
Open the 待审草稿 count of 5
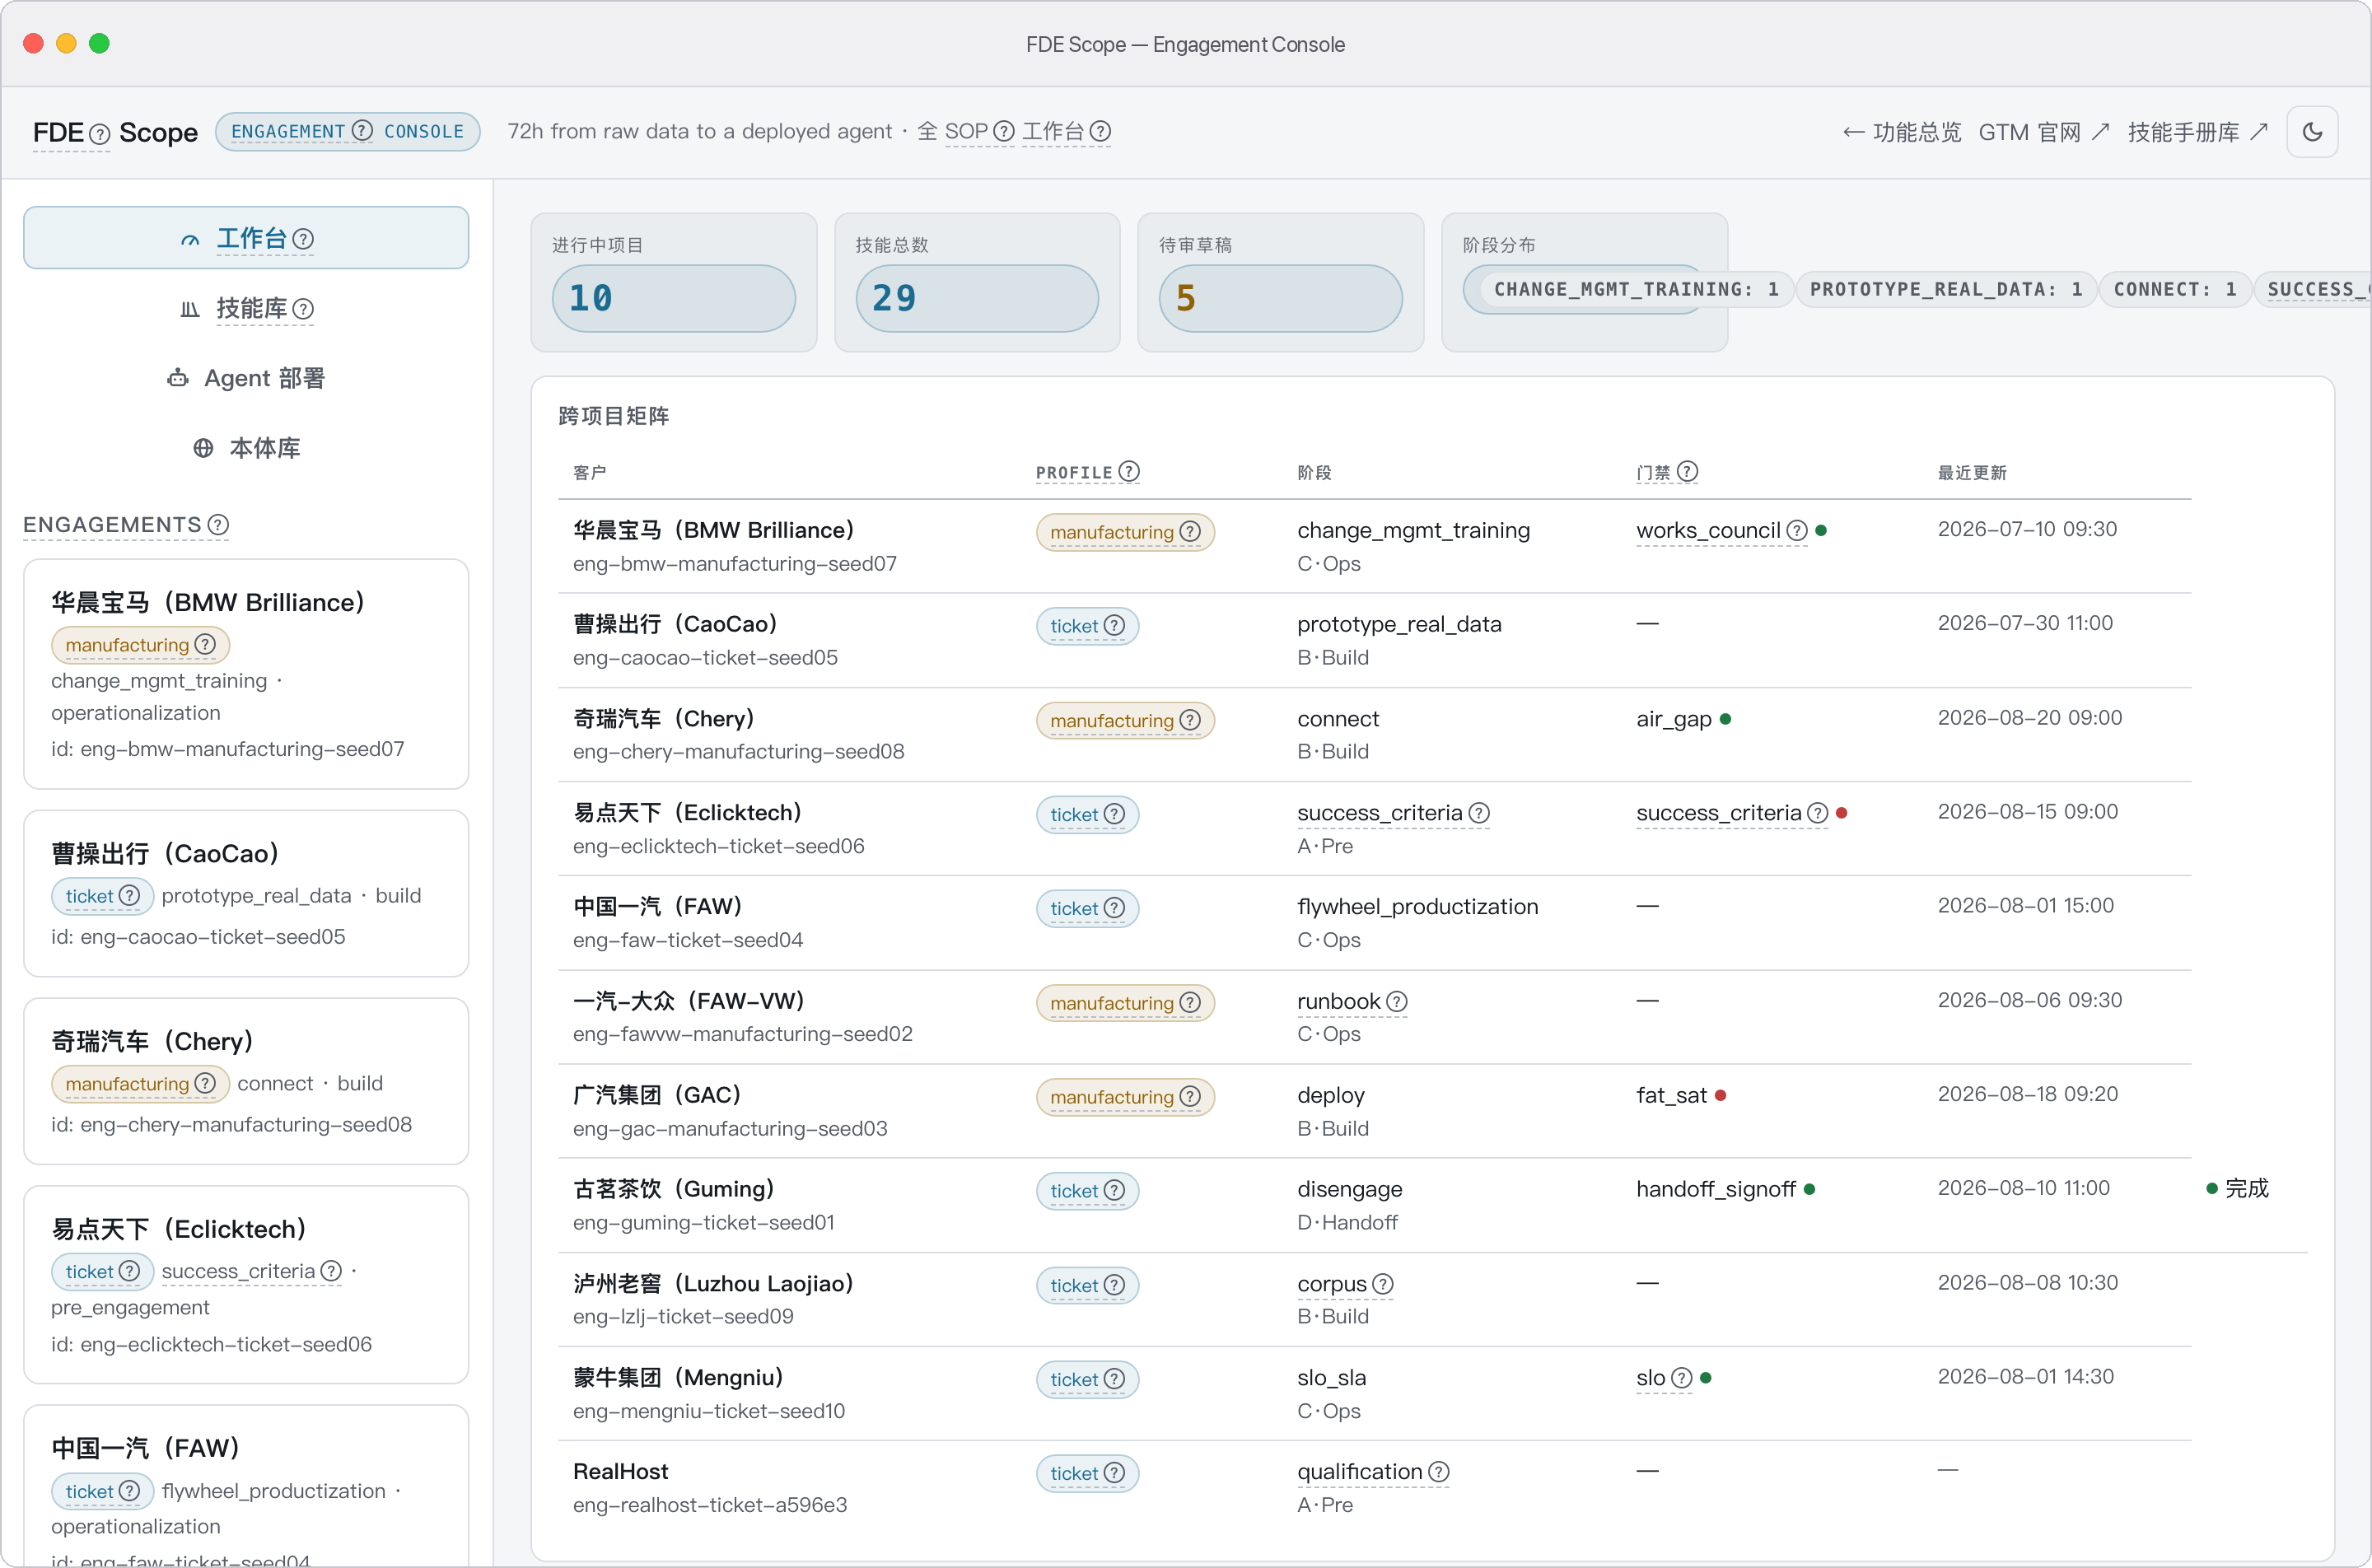pyautogui.click(x=1280, y=298)
